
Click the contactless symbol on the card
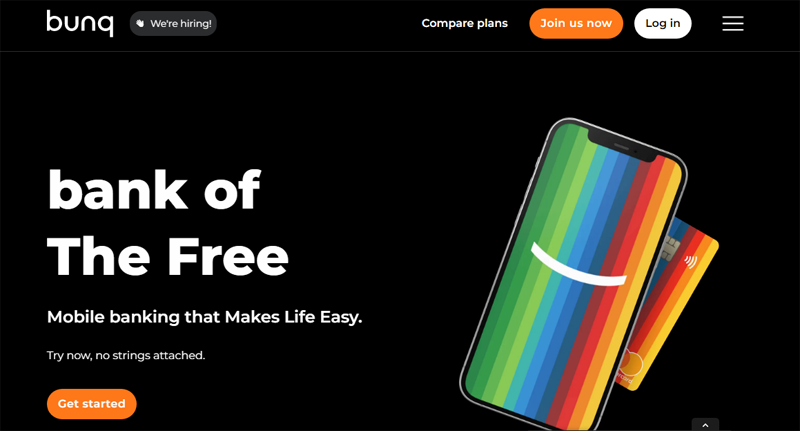click(x=691, y=262)
